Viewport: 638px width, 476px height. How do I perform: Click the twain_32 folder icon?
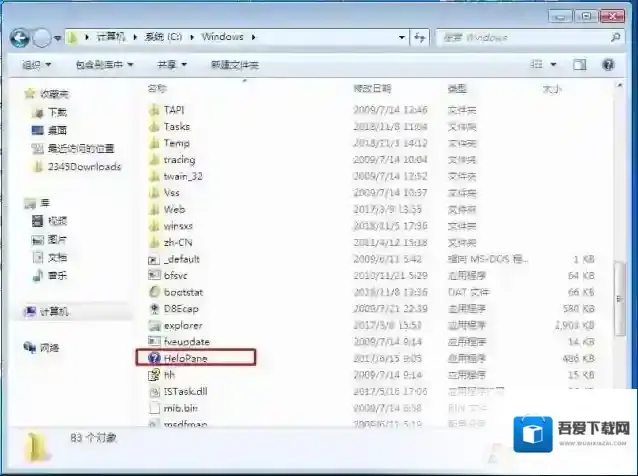click(x=154, y=176)
